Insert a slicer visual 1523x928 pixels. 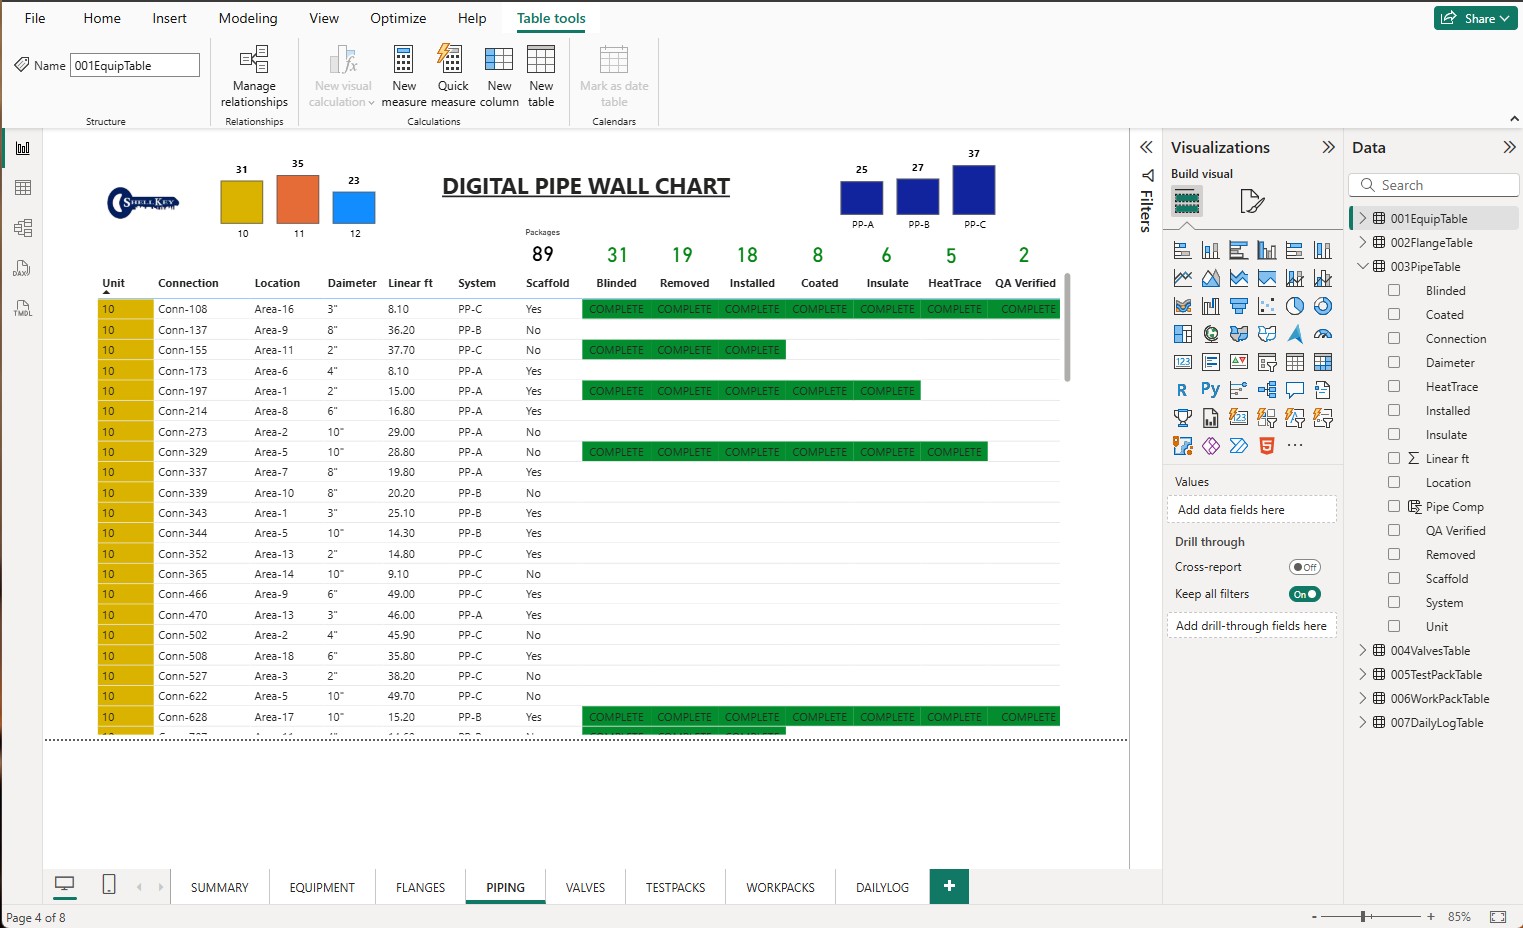point(1267,362)
